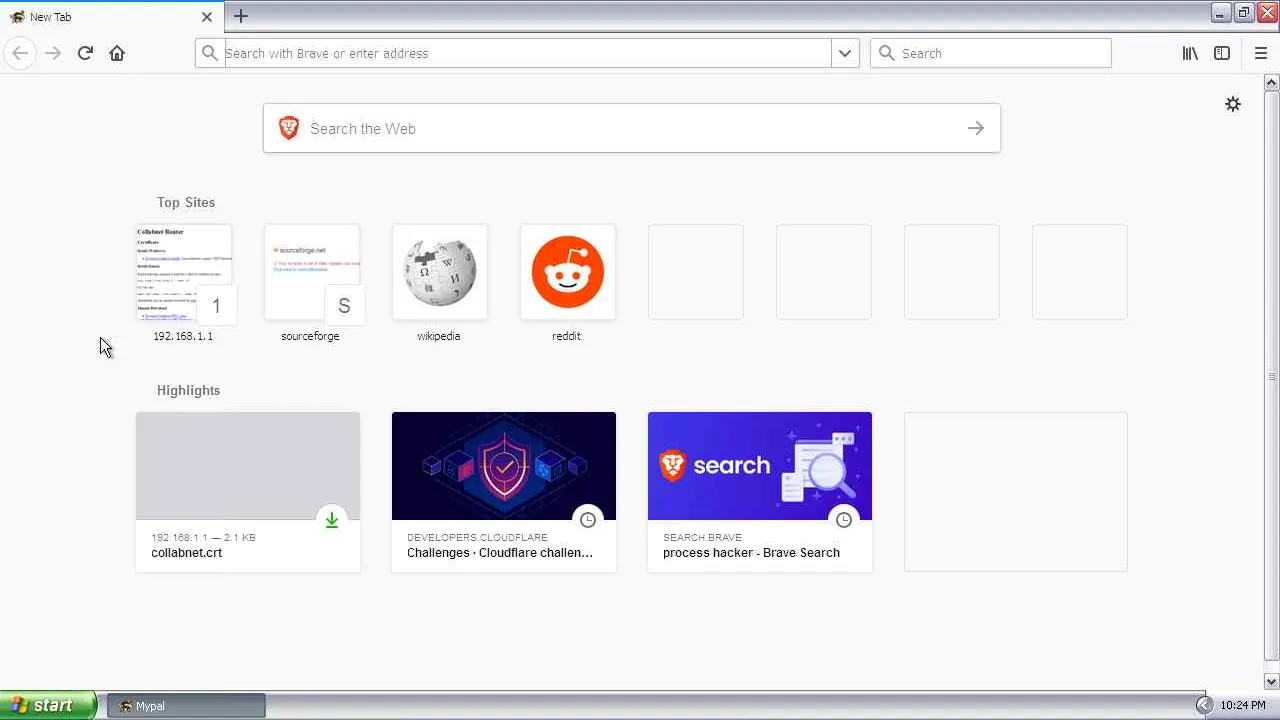Reload the current page
Viewport: 1280px width, 720px height.
coord(85,53)
